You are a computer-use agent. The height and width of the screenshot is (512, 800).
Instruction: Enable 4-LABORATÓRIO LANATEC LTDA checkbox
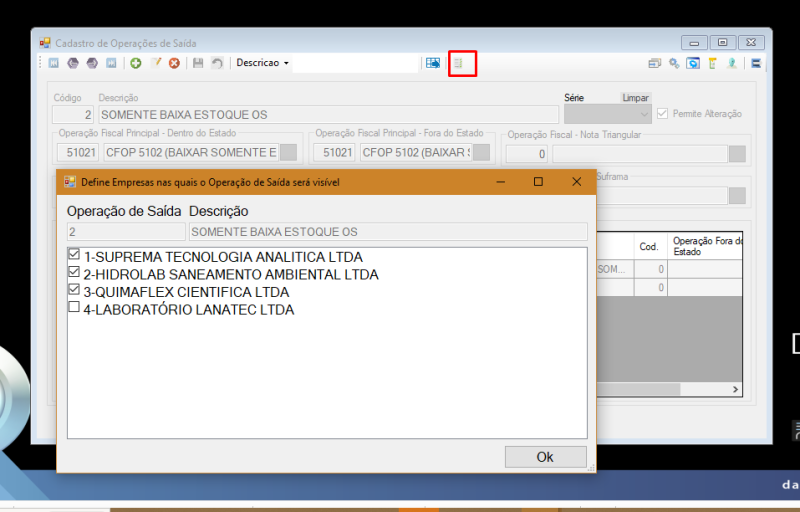click(x=74, y=307)
